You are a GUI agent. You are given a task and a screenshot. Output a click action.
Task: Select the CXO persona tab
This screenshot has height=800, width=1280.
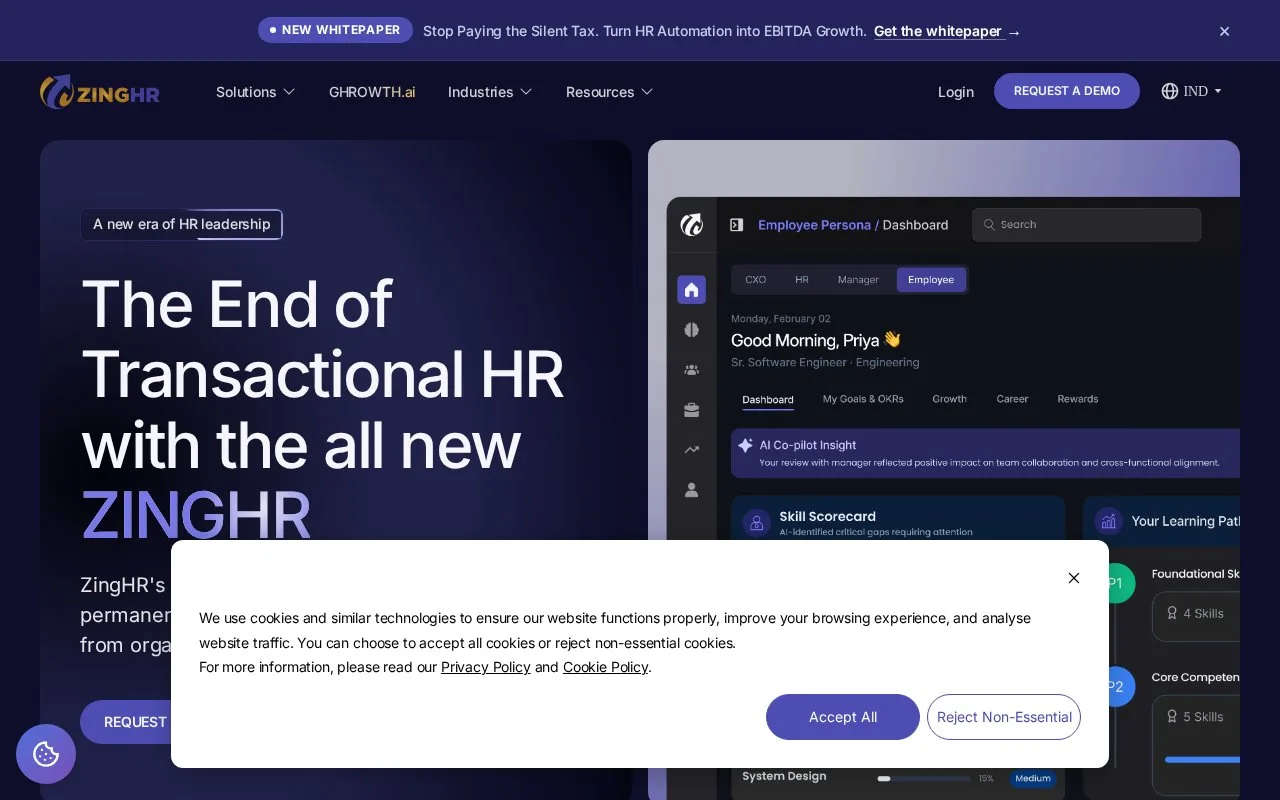point(756,280)
